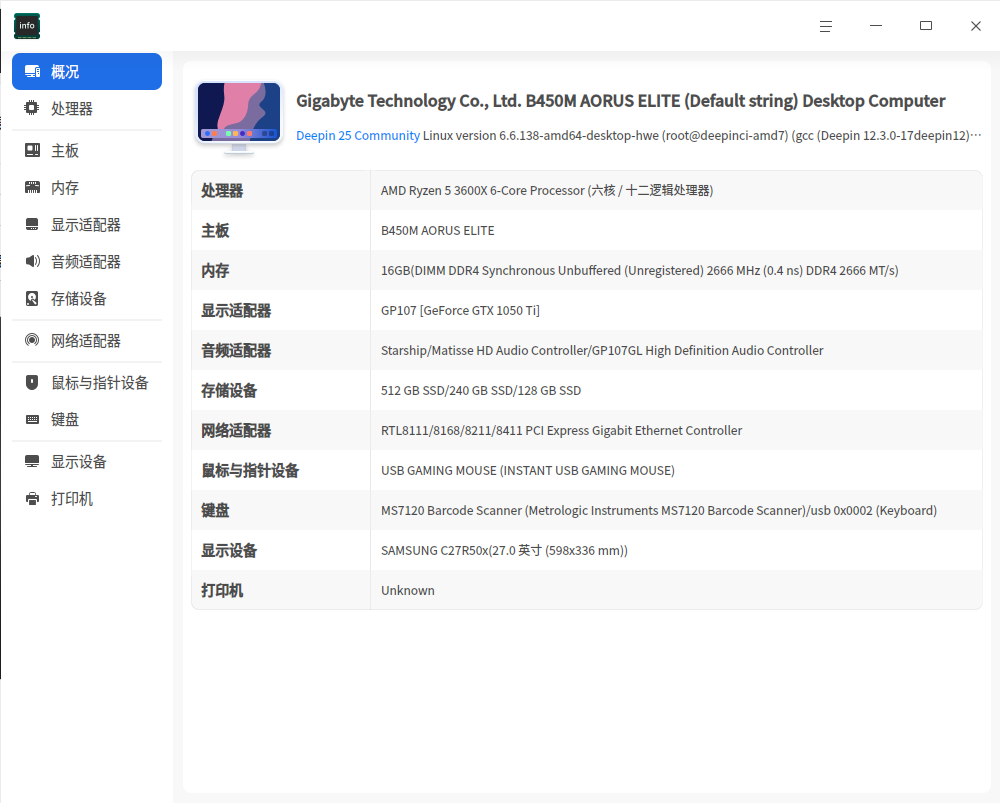
Task: Click the Unknown printer value
Action: (x=408, y=591)
